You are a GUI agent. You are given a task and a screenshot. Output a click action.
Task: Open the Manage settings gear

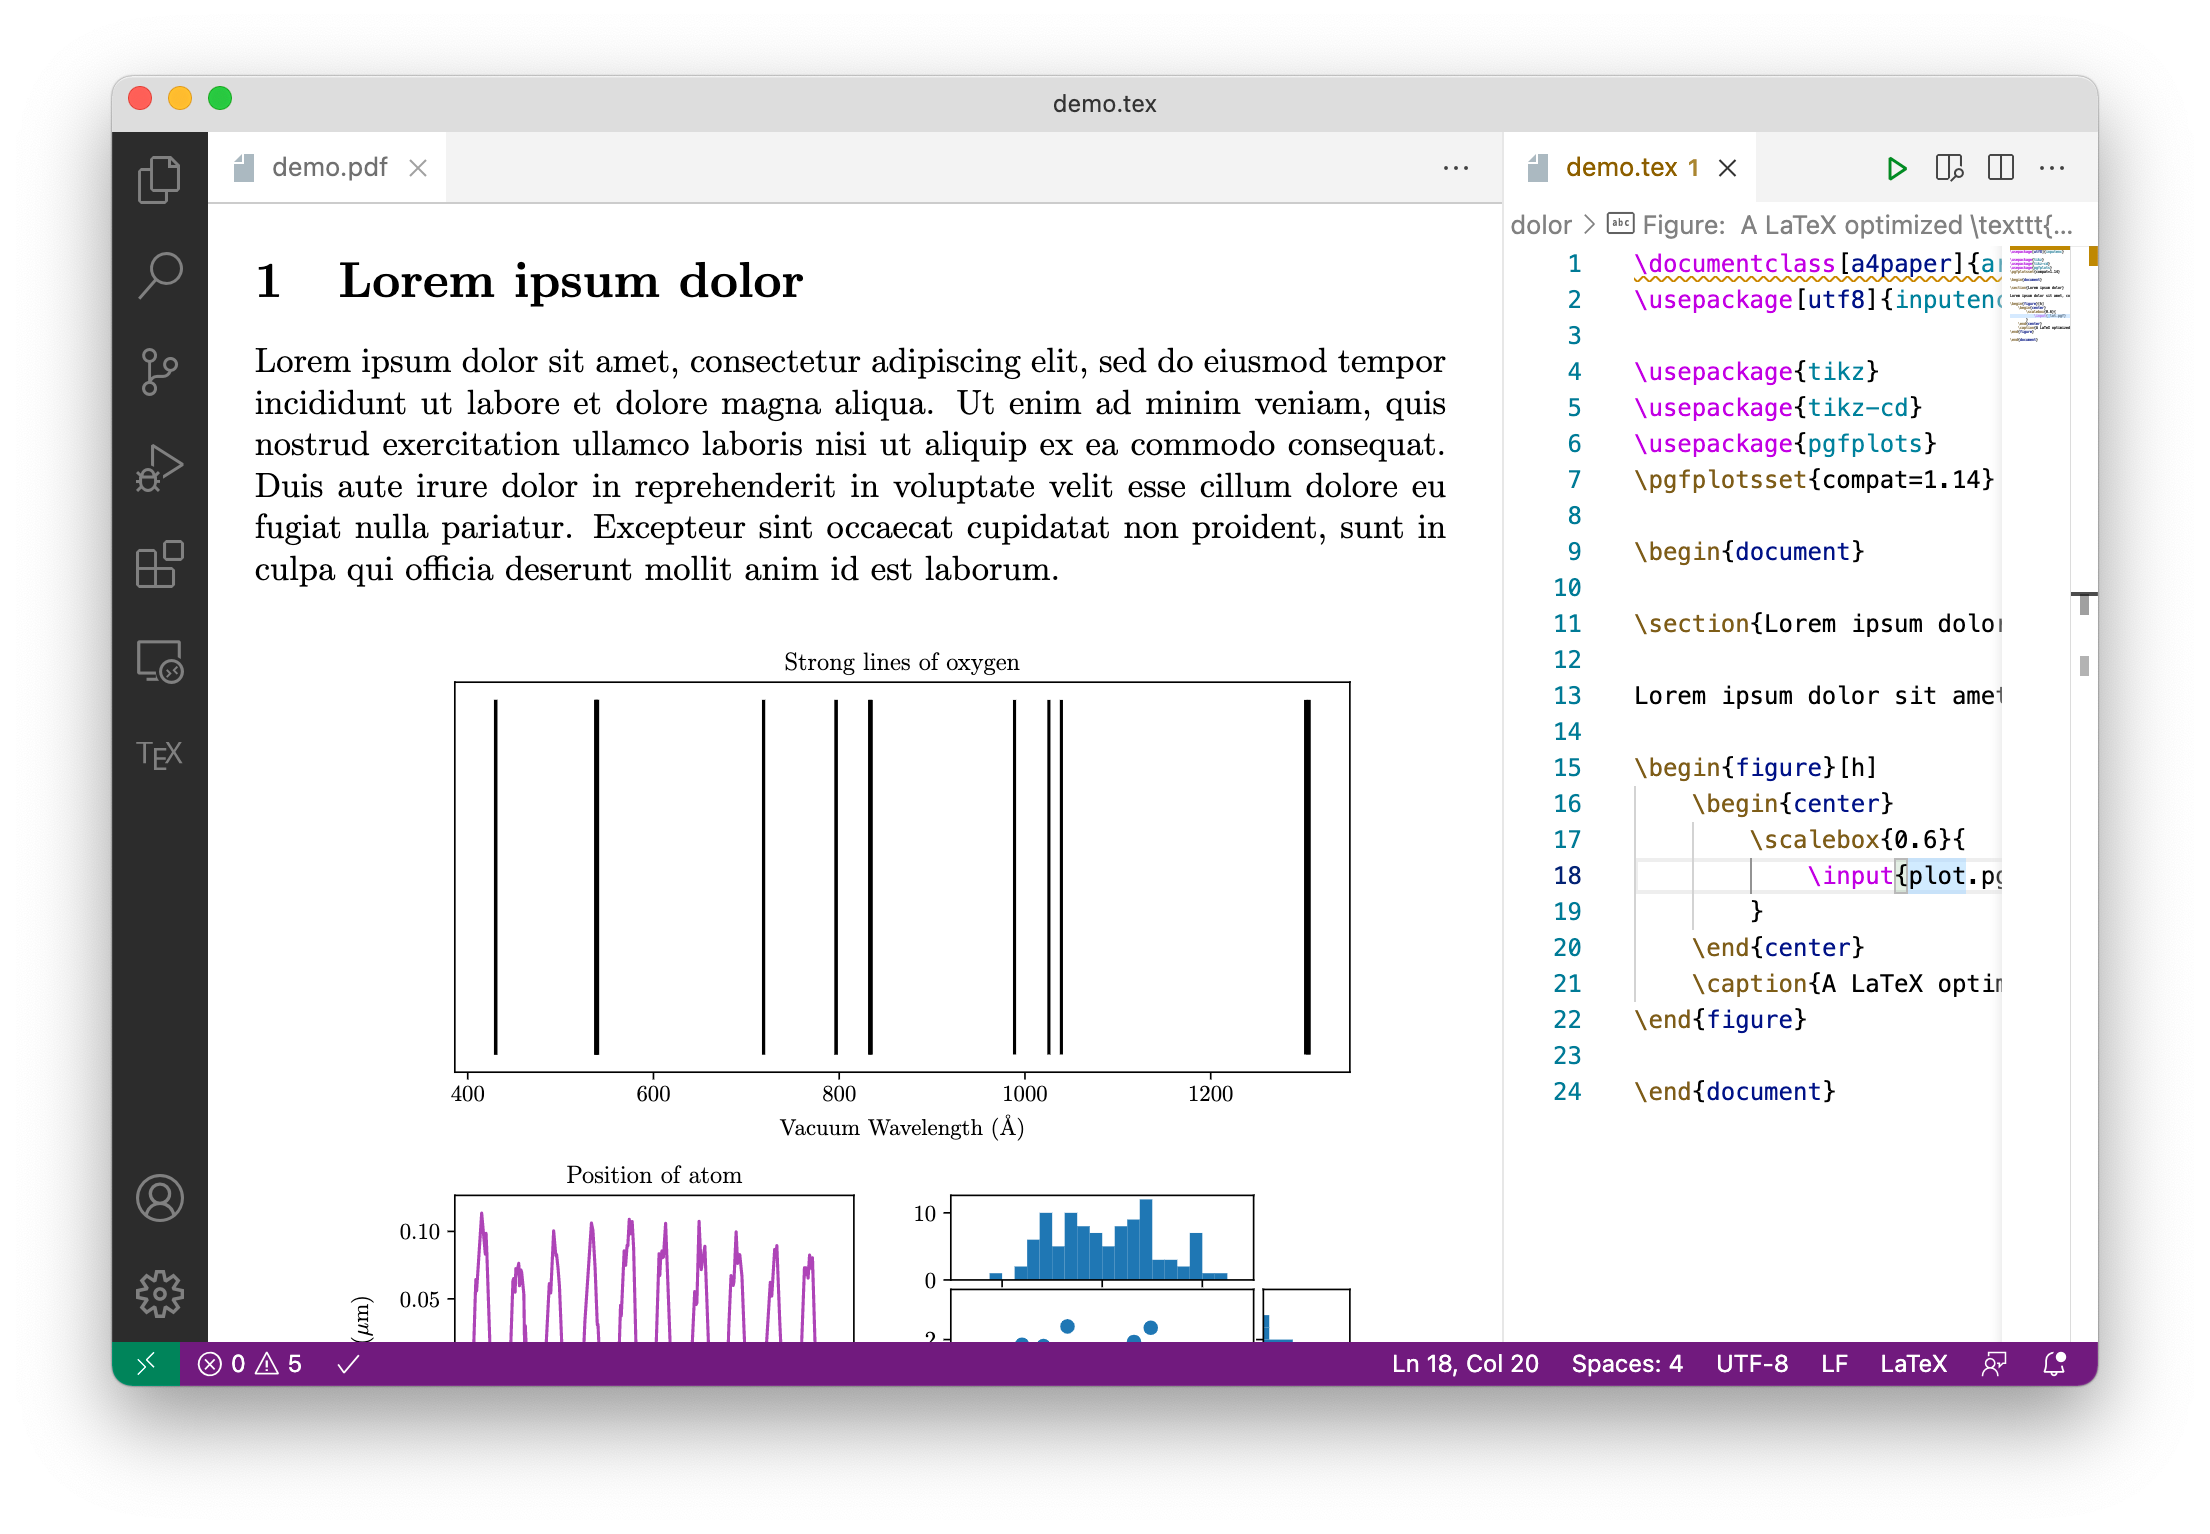[x=159, y=1294]
